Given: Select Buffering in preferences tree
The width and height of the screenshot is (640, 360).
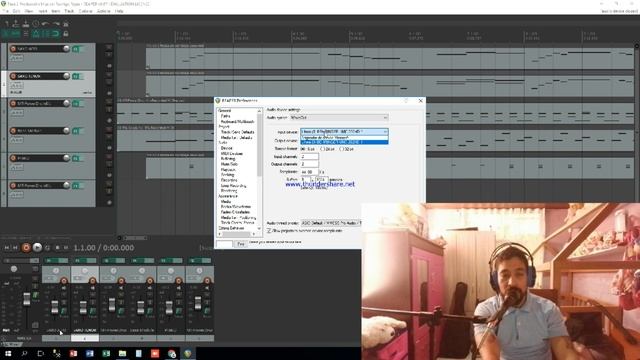Looking at the screenshot, I should pos(228,159).
